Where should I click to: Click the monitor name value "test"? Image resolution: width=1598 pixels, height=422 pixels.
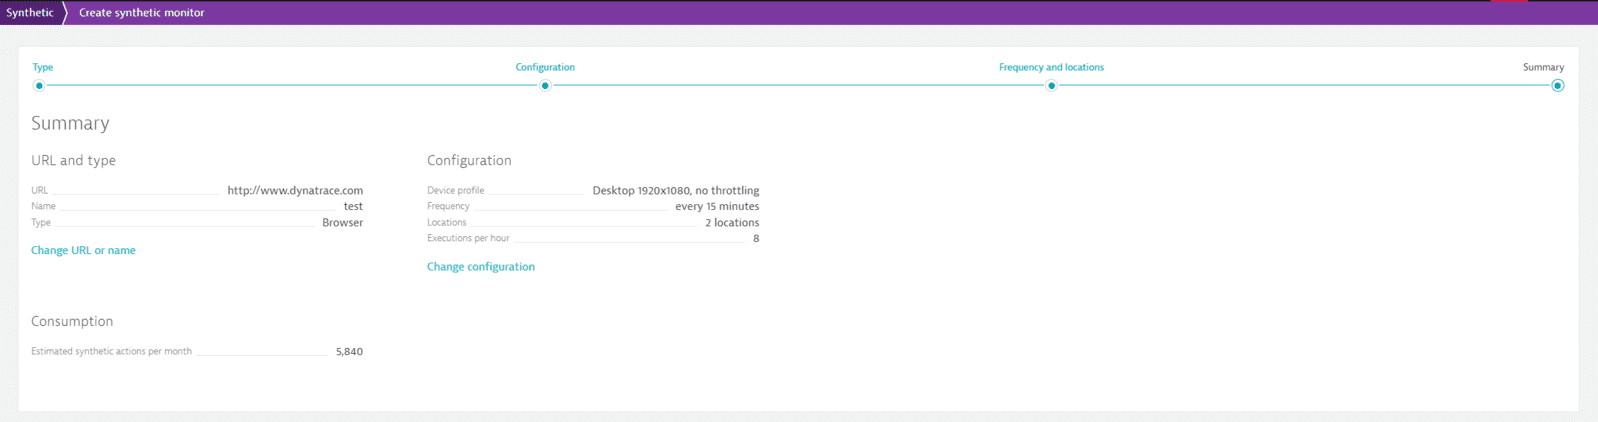[x=353, y=206]
